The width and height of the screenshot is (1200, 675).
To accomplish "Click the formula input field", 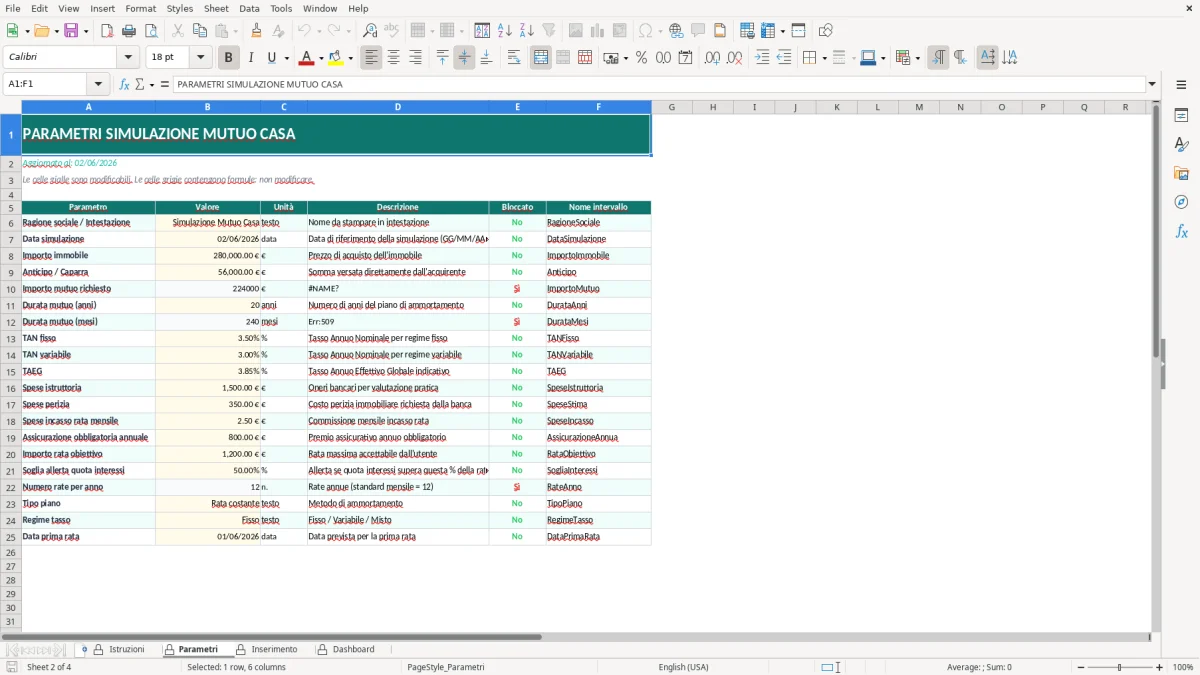I will pos(658,84).
